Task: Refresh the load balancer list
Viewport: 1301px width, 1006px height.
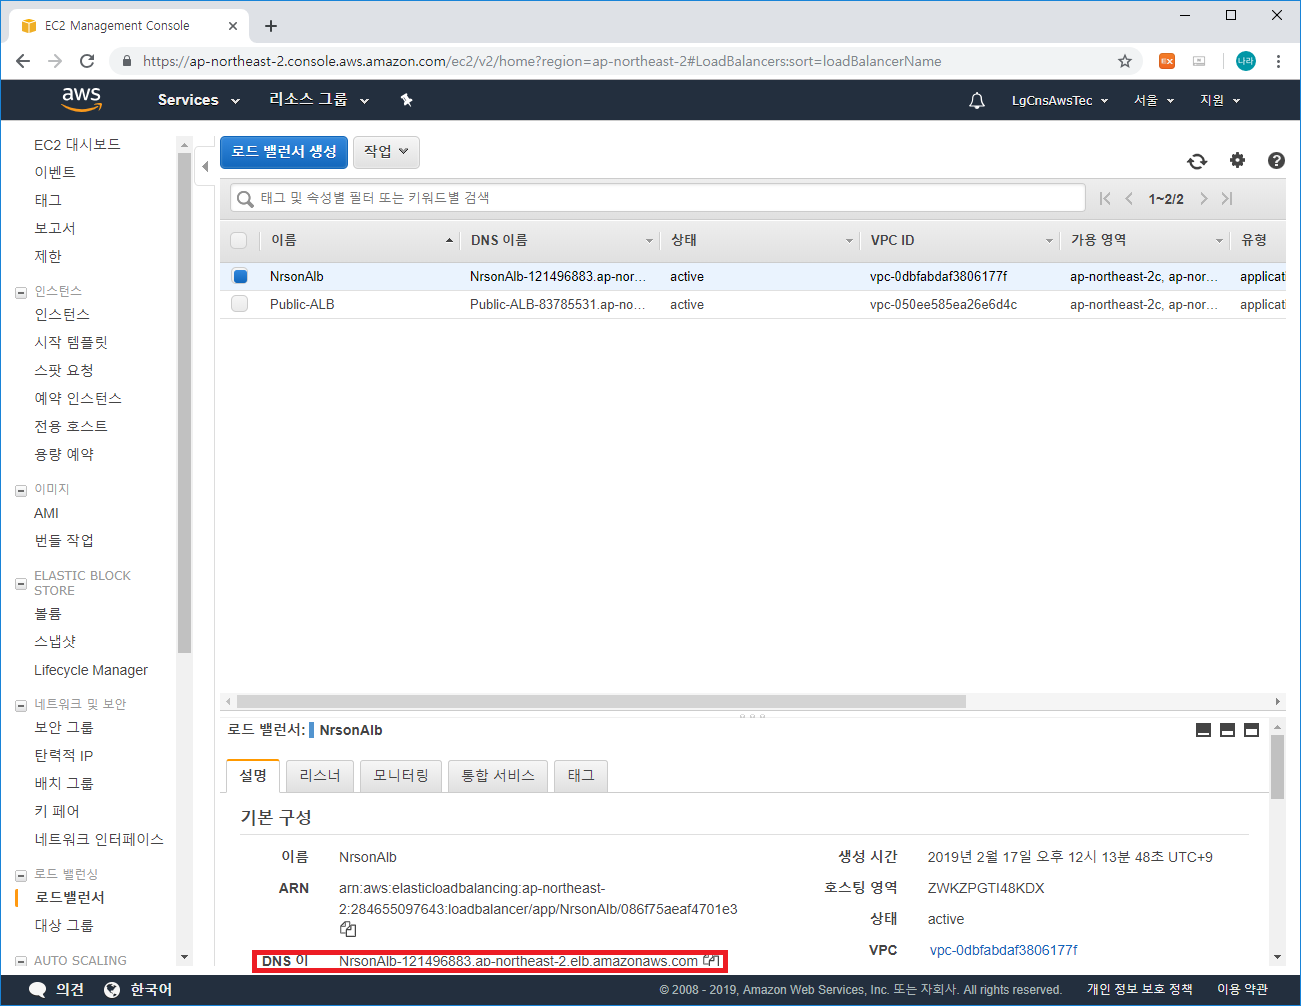Action: pyautogui.click(x=1197, y=161)
